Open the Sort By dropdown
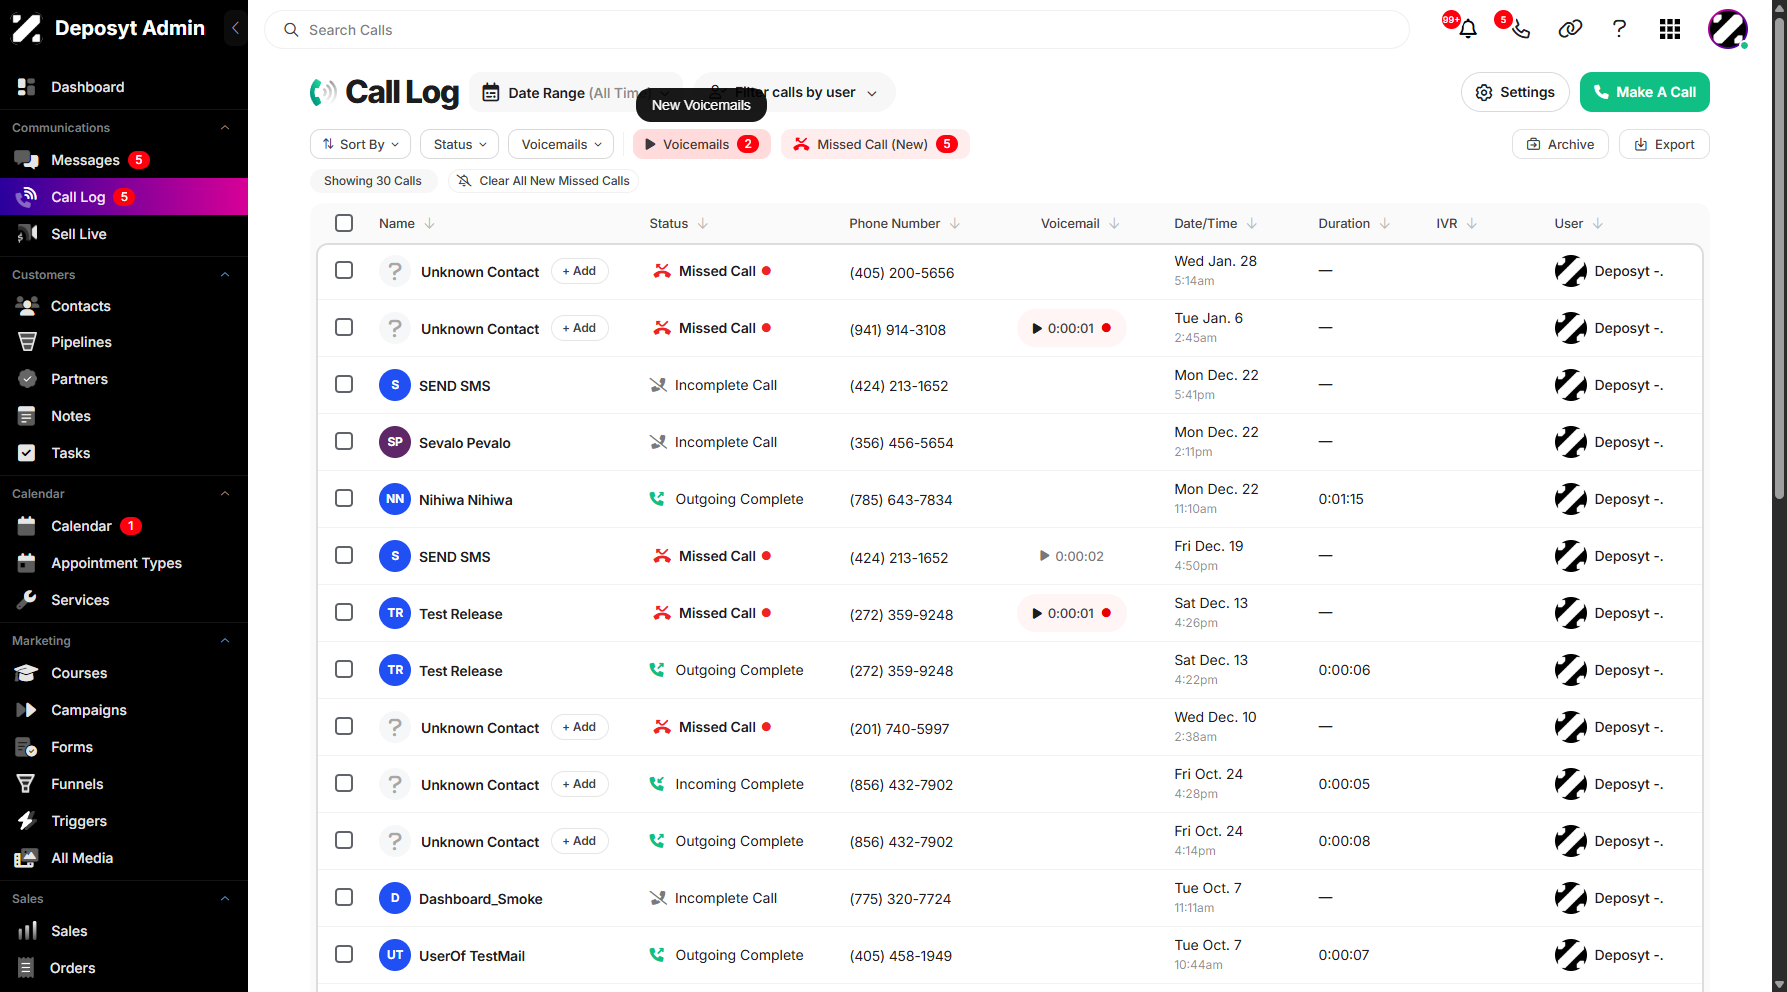This screenshot has height=992, width=1787. point(360,144)
